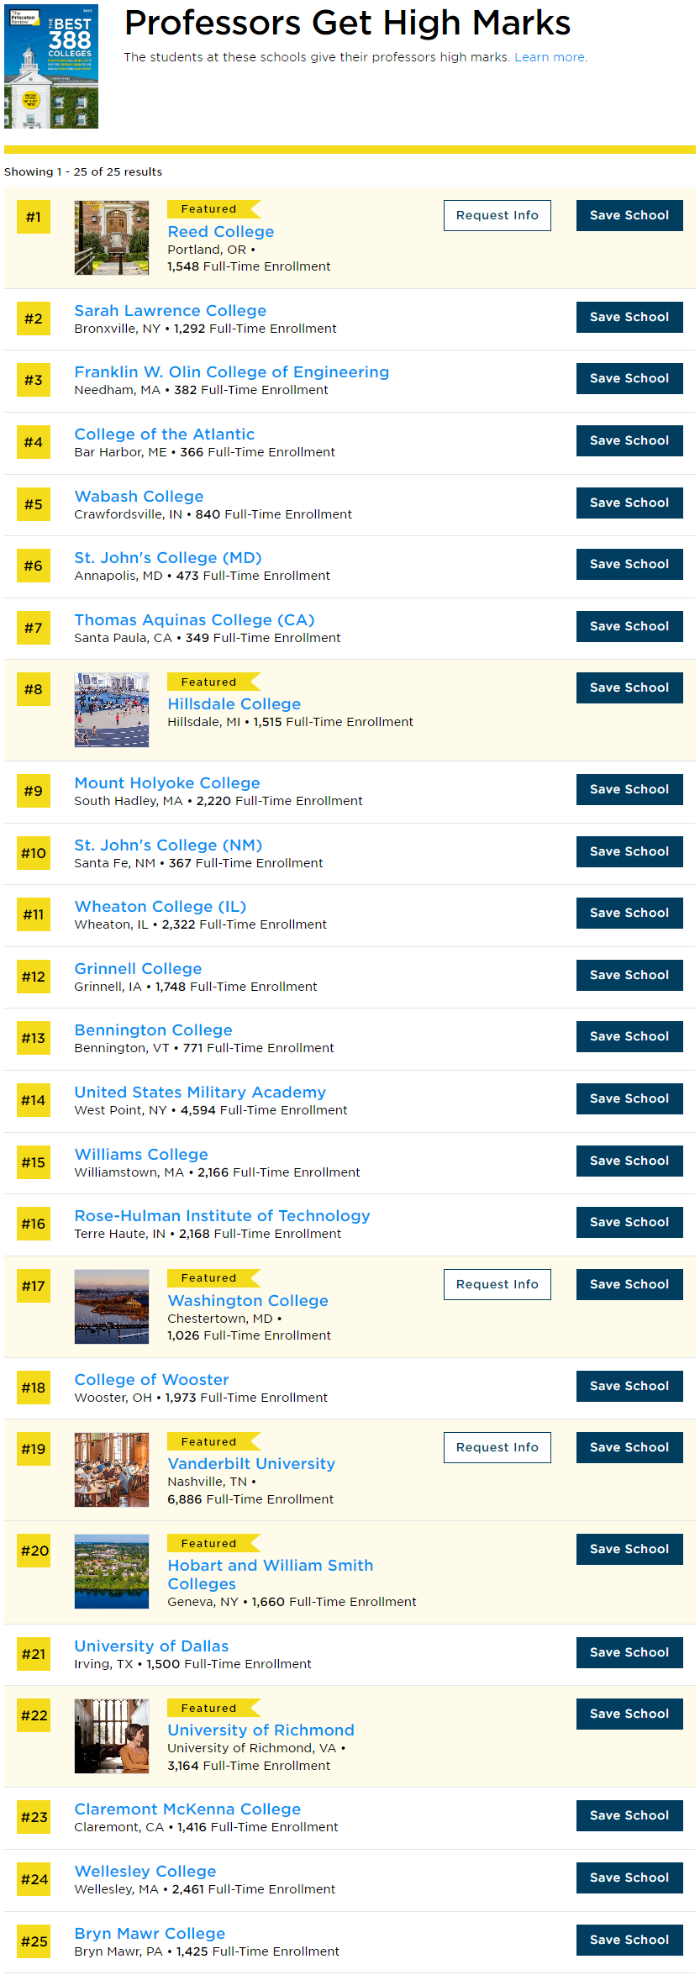The width and height of the screenshot is (700, 1975).
Task: Request Info for Vanderbilt University
Action: coord(497,1447)
